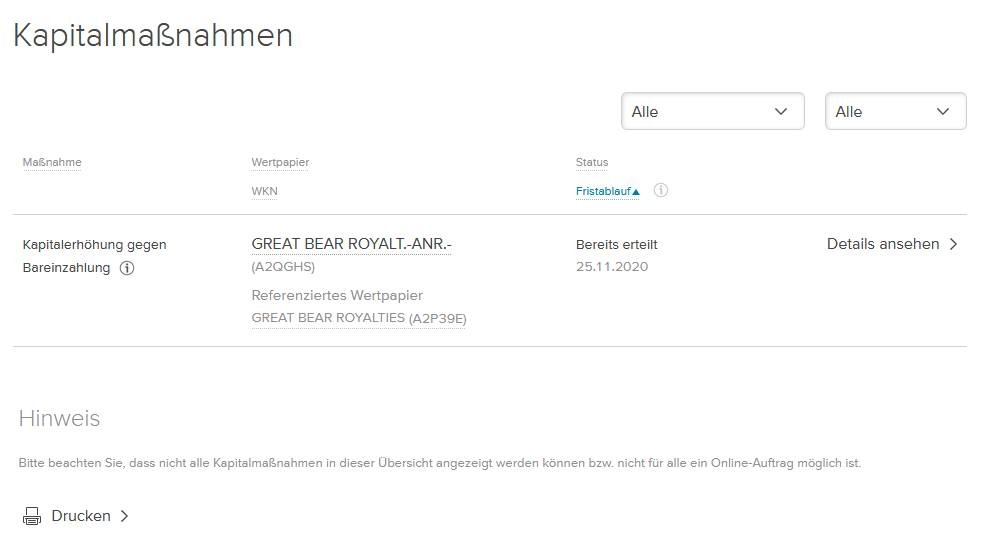Click the WKN column header
990x548 pixels.
tap(264, 191)
